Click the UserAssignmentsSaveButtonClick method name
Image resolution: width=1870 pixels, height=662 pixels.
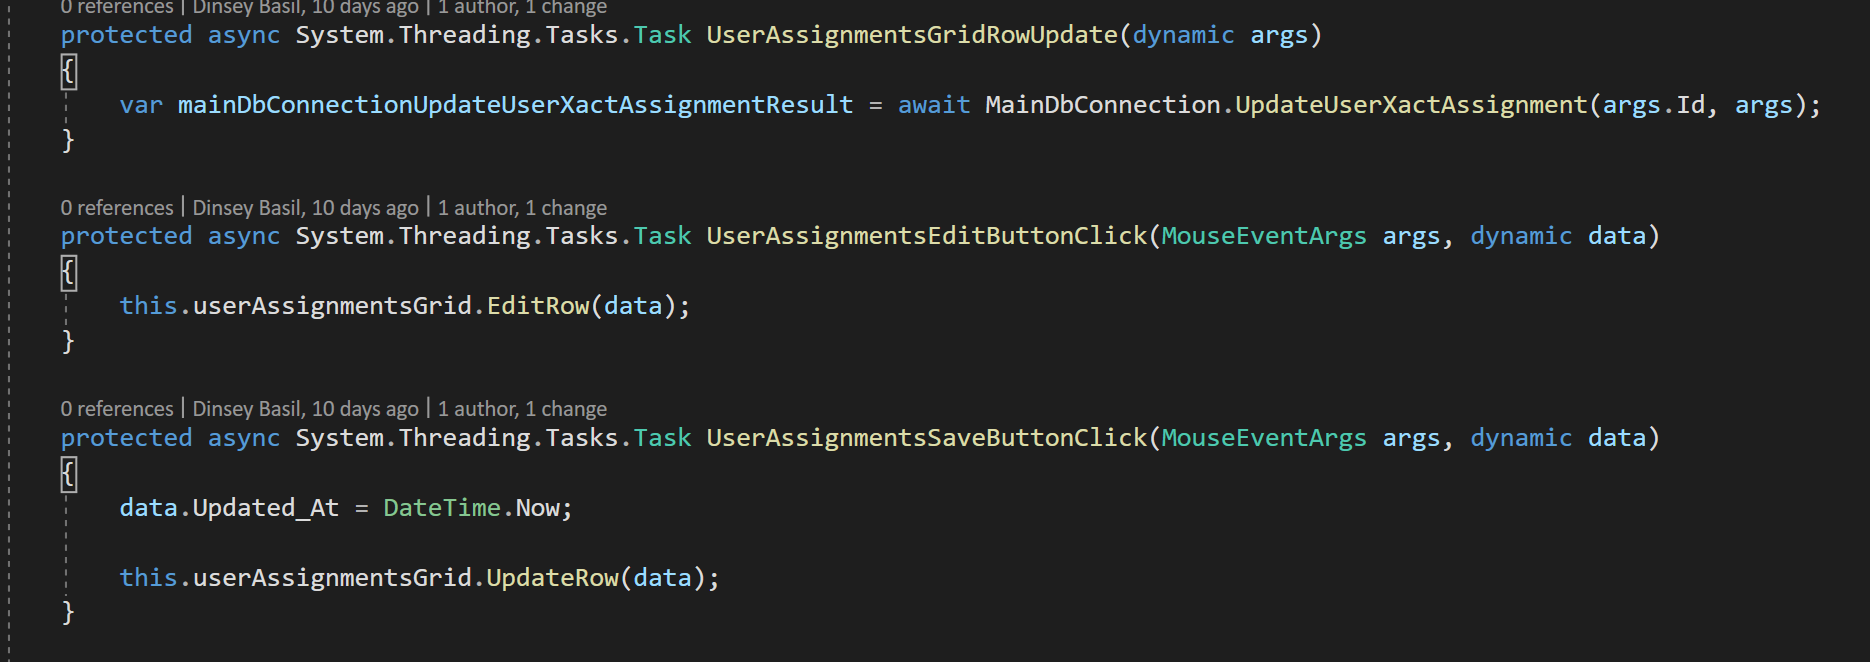[927, 438]
